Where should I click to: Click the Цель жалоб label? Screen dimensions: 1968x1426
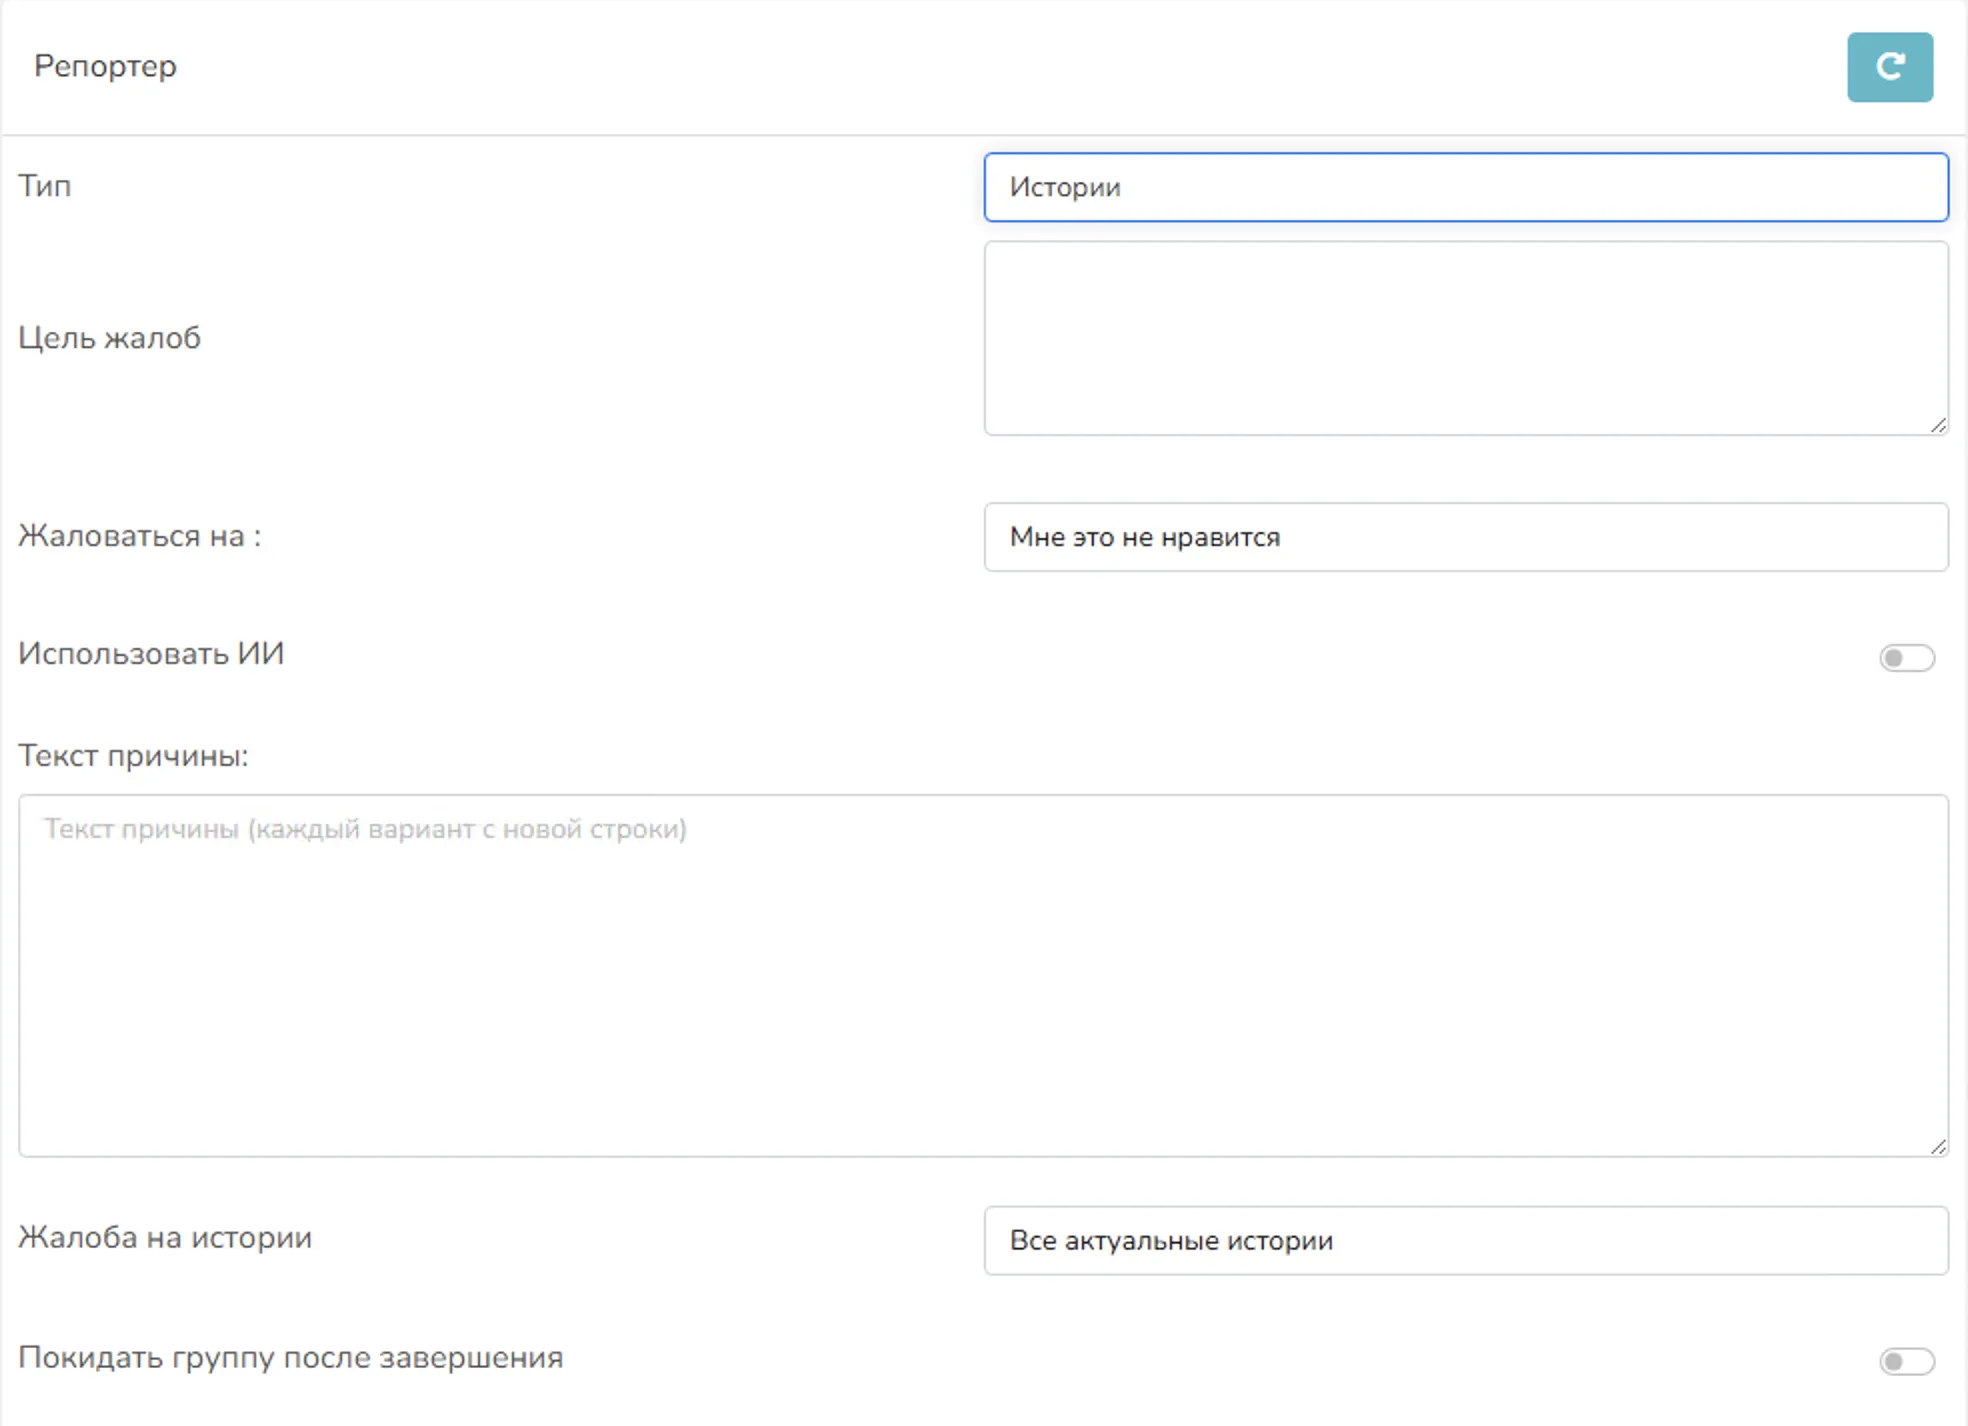point(109,338)
